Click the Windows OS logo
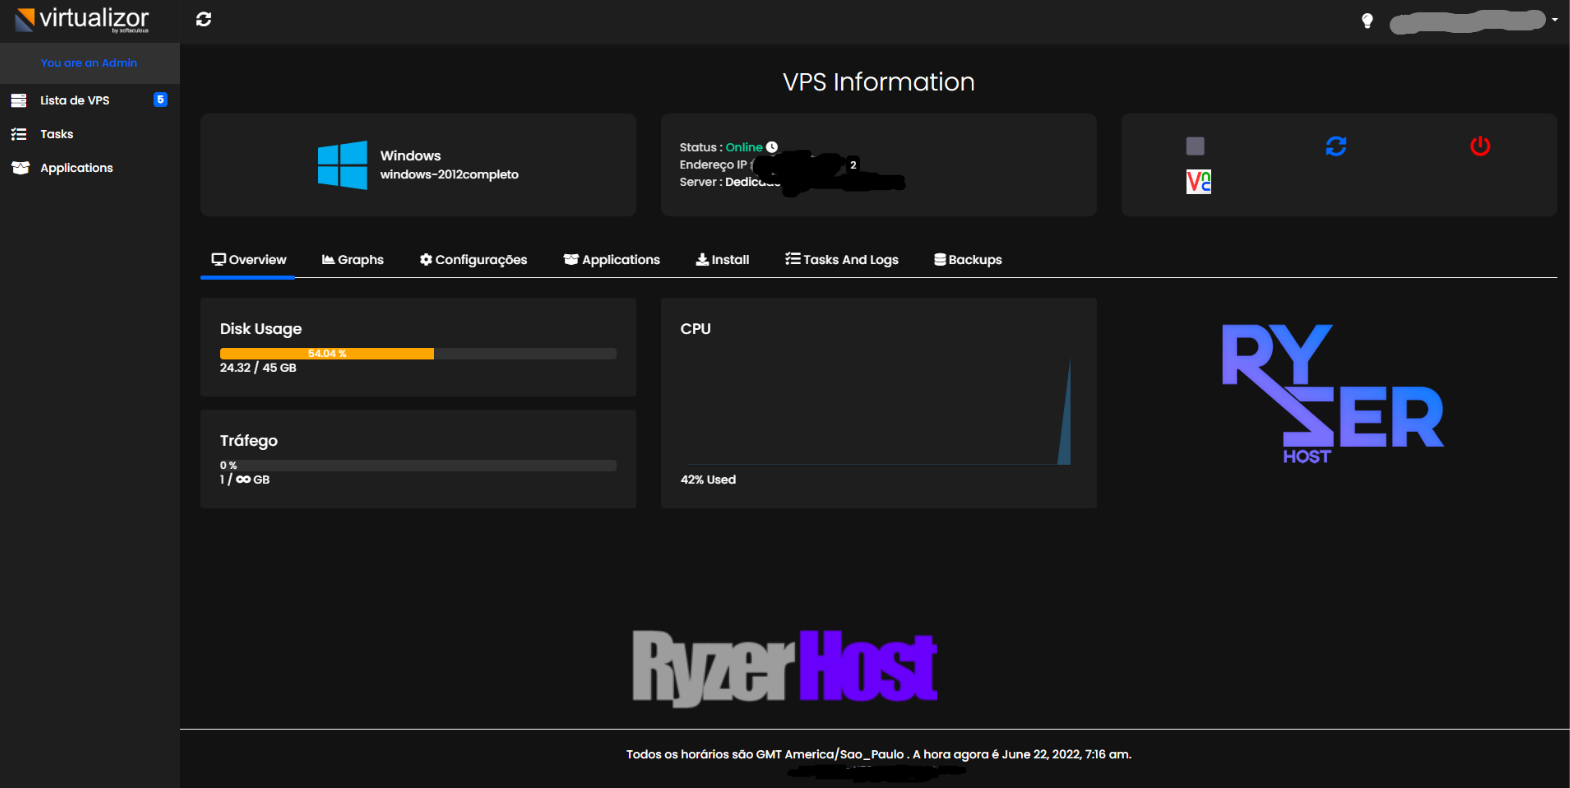Viewport: 1570px width, 788px height. point(342,165)
